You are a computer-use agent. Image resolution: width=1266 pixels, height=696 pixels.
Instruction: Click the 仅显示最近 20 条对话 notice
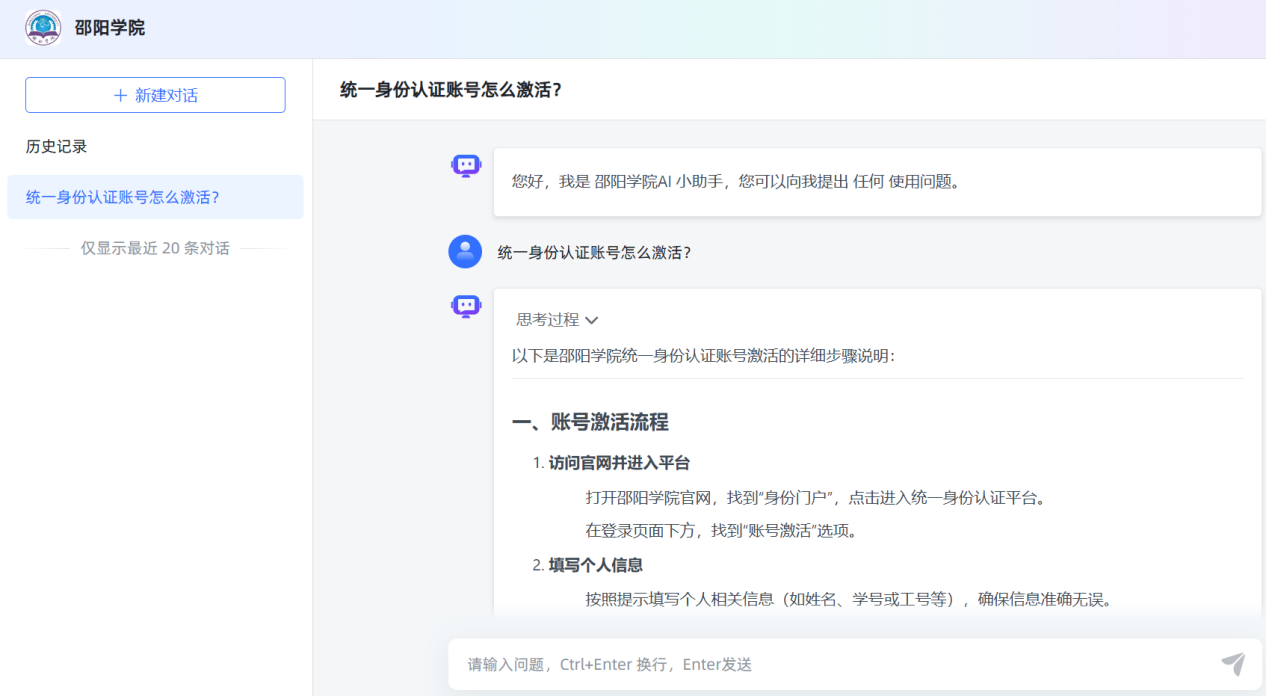155,248
